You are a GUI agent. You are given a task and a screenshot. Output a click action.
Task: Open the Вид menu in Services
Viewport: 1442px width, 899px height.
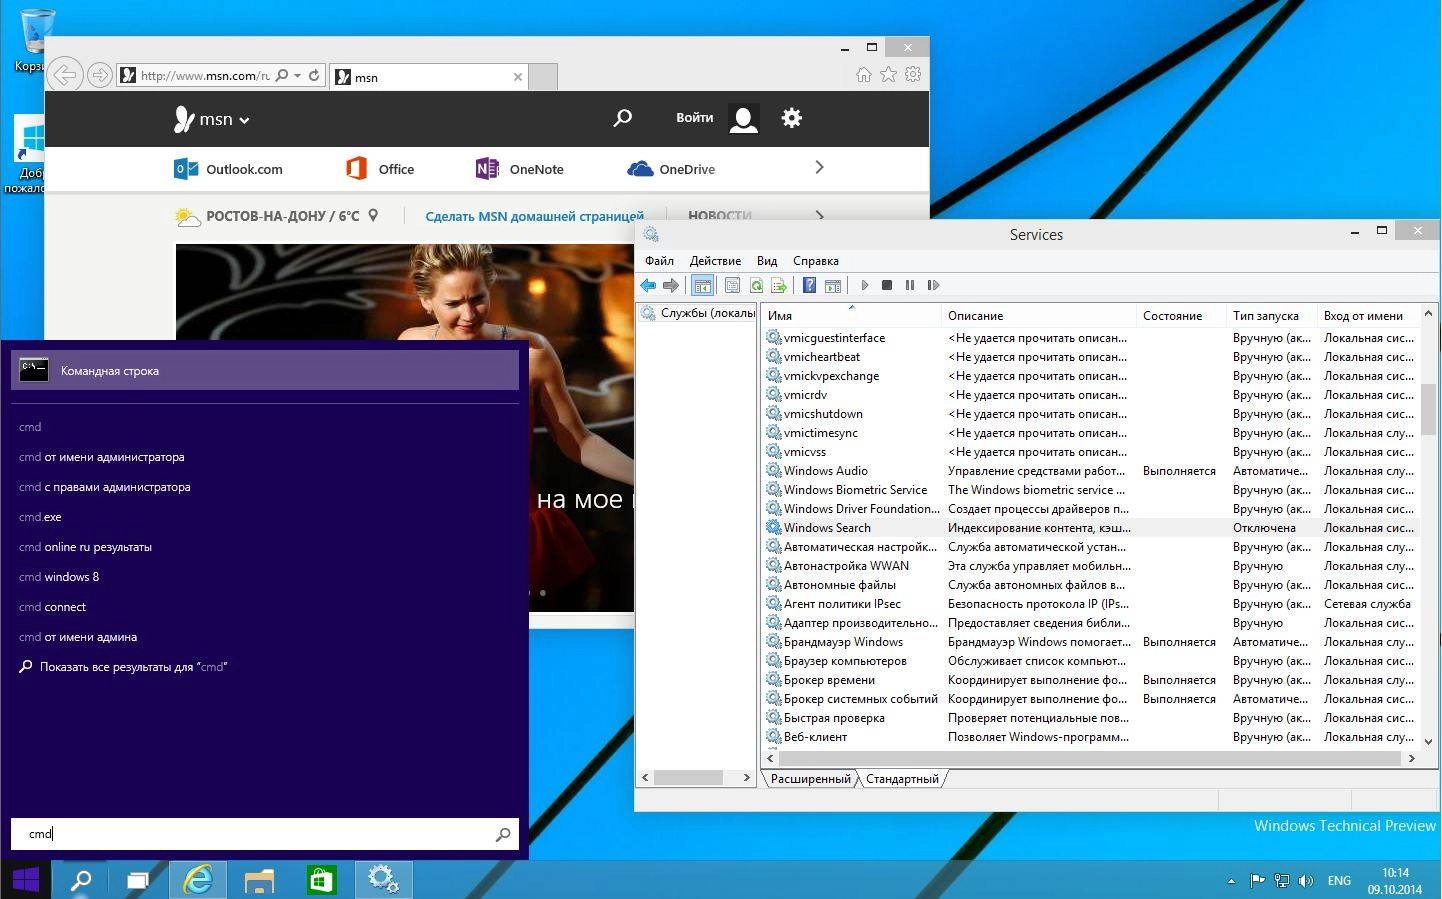(767, 261)
